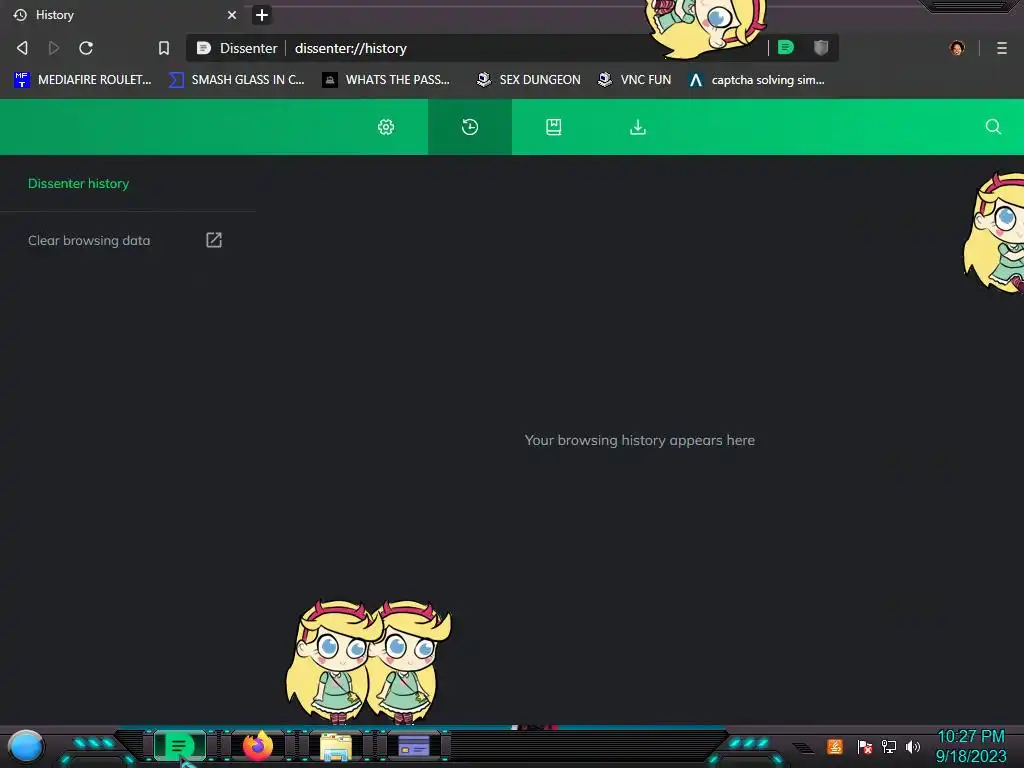Select the History tab
Screen dimensions: 1024x768
click(x=124, y=14)
